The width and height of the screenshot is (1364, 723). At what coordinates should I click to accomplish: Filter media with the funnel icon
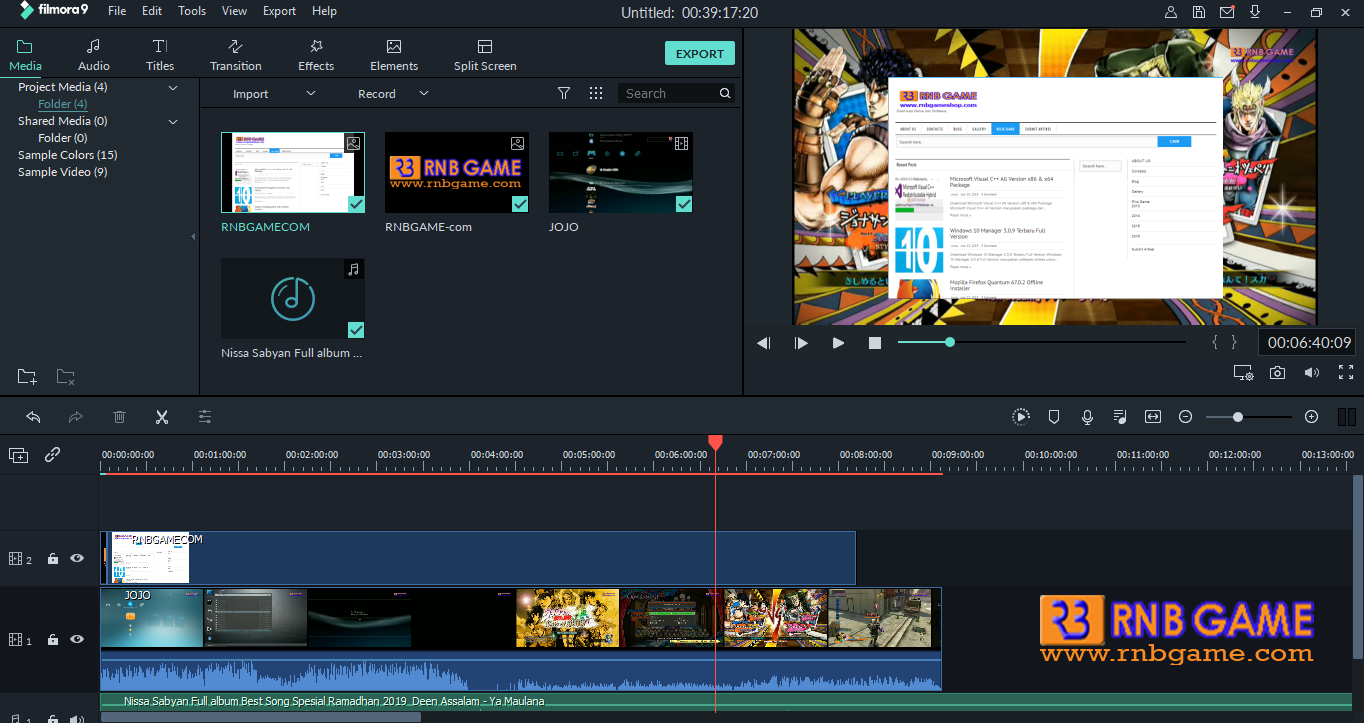[x=564, y=93]
